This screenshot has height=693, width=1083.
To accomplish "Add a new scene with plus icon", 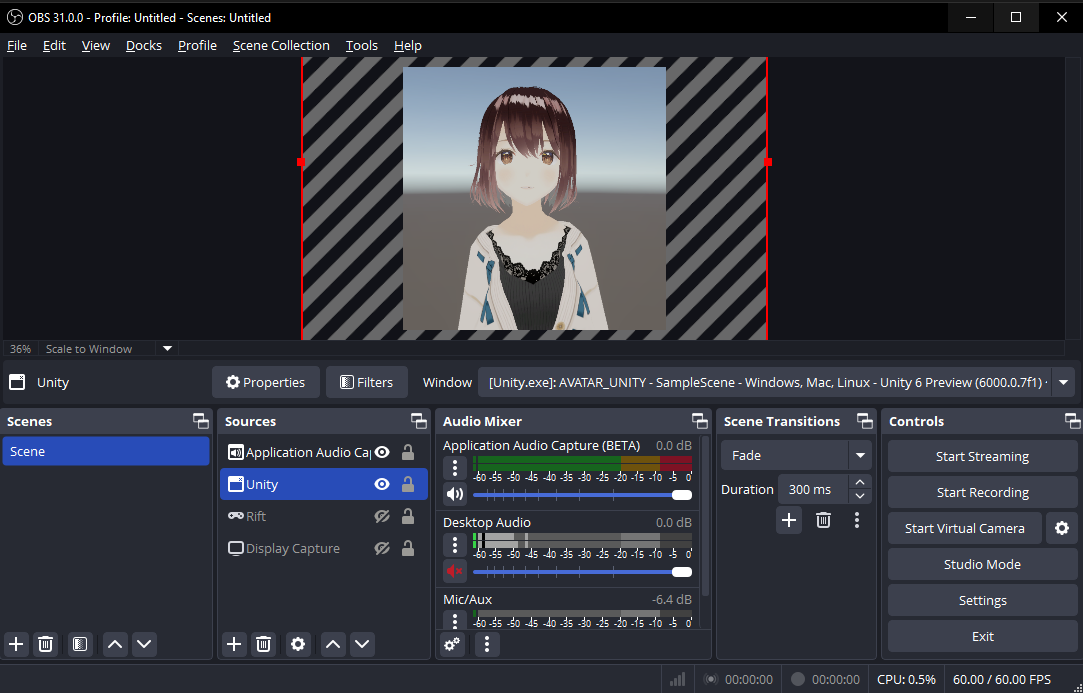I will coord(16,645).
